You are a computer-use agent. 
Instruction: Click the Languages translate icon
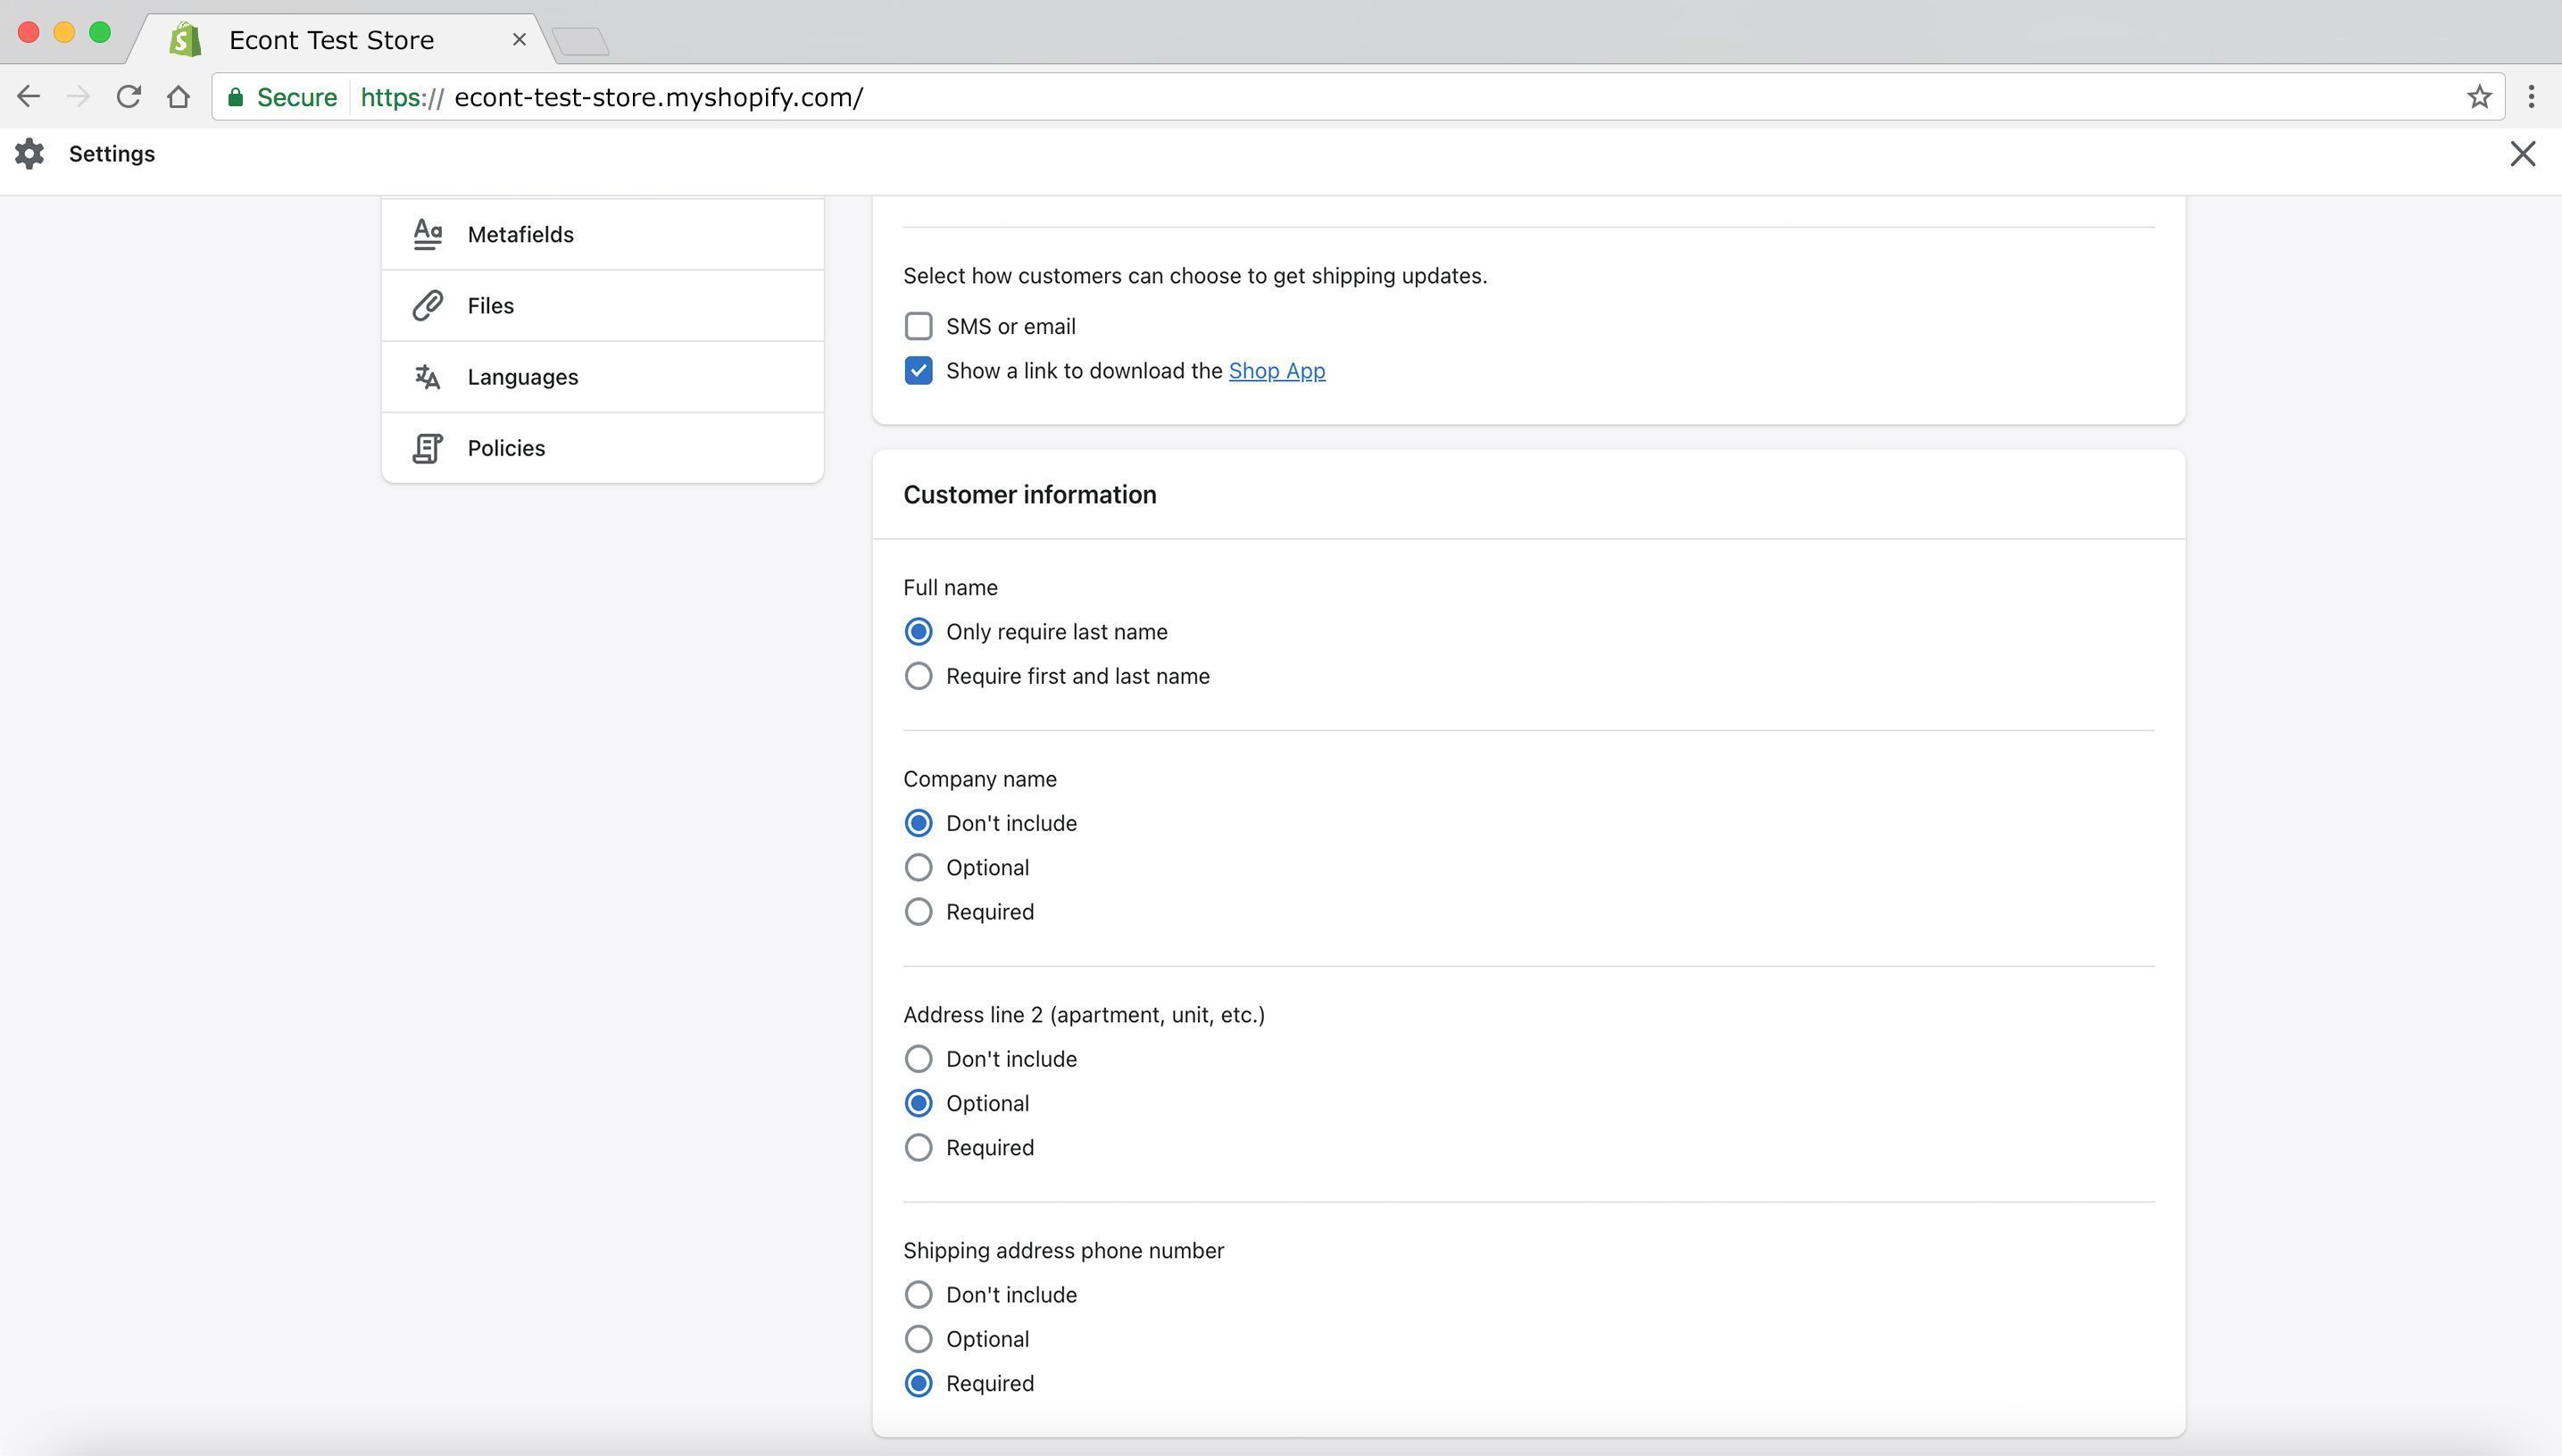(427, 377)
